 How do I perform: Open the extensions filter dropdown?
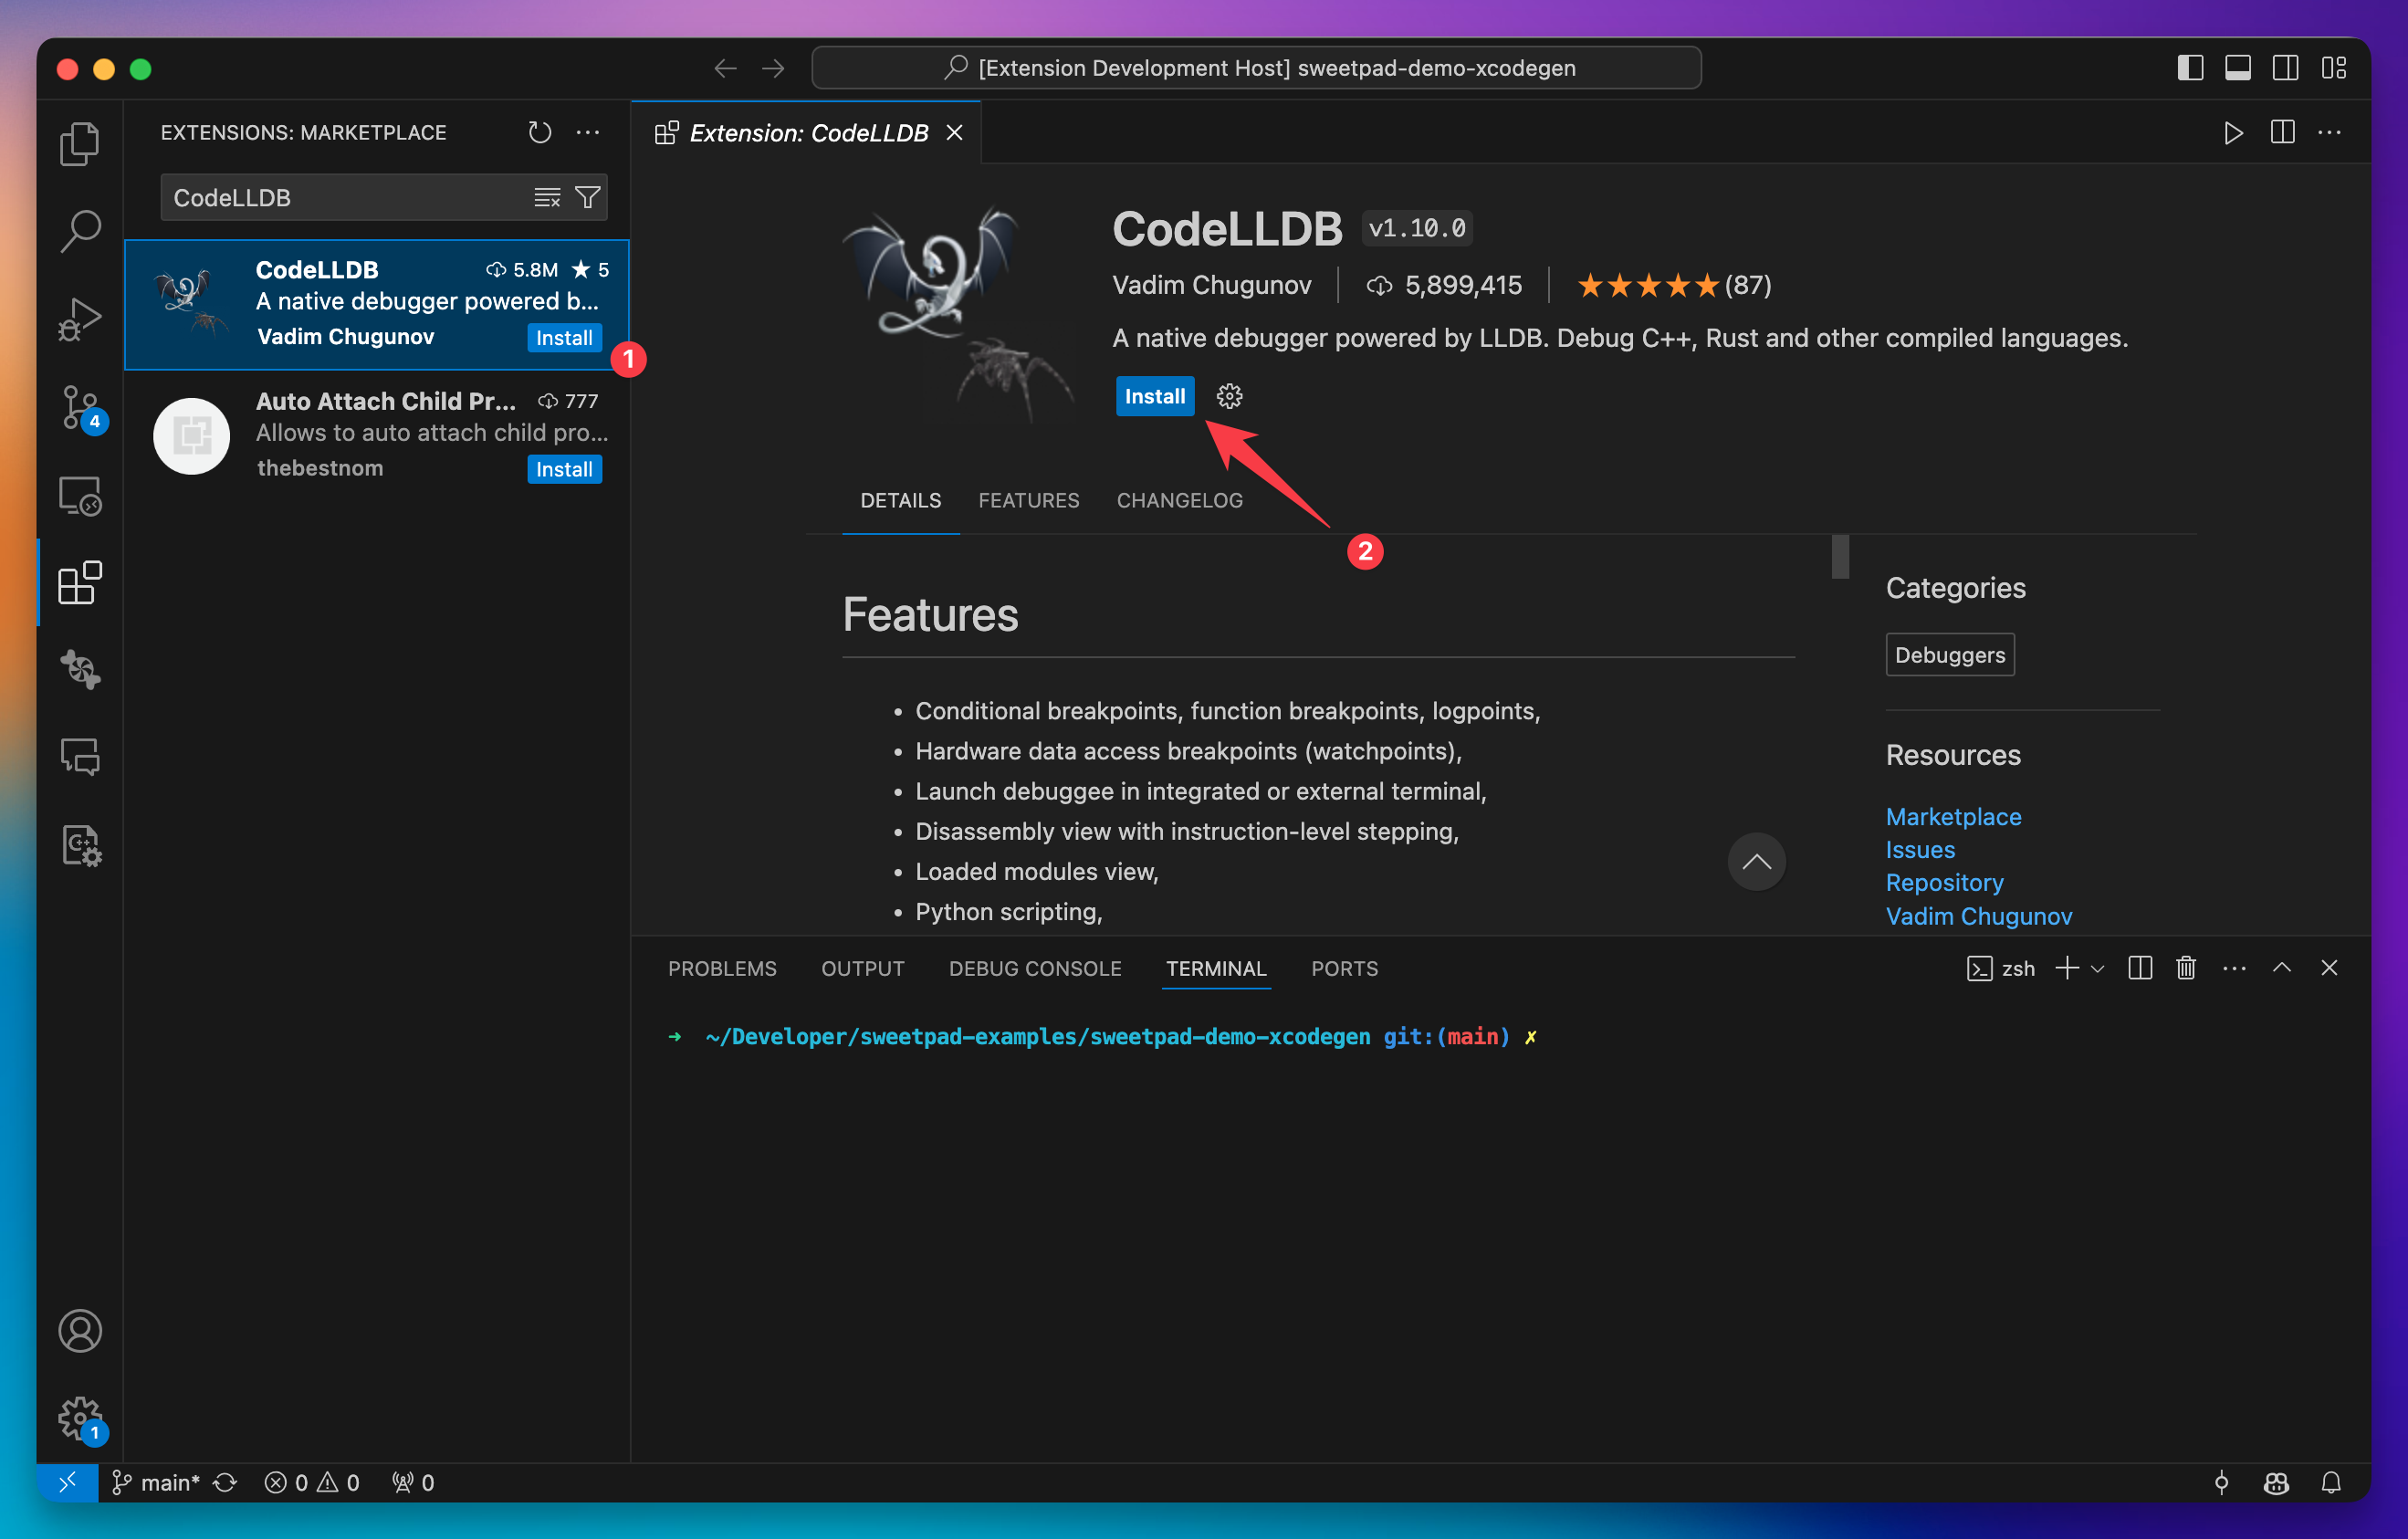pos(589,197)
